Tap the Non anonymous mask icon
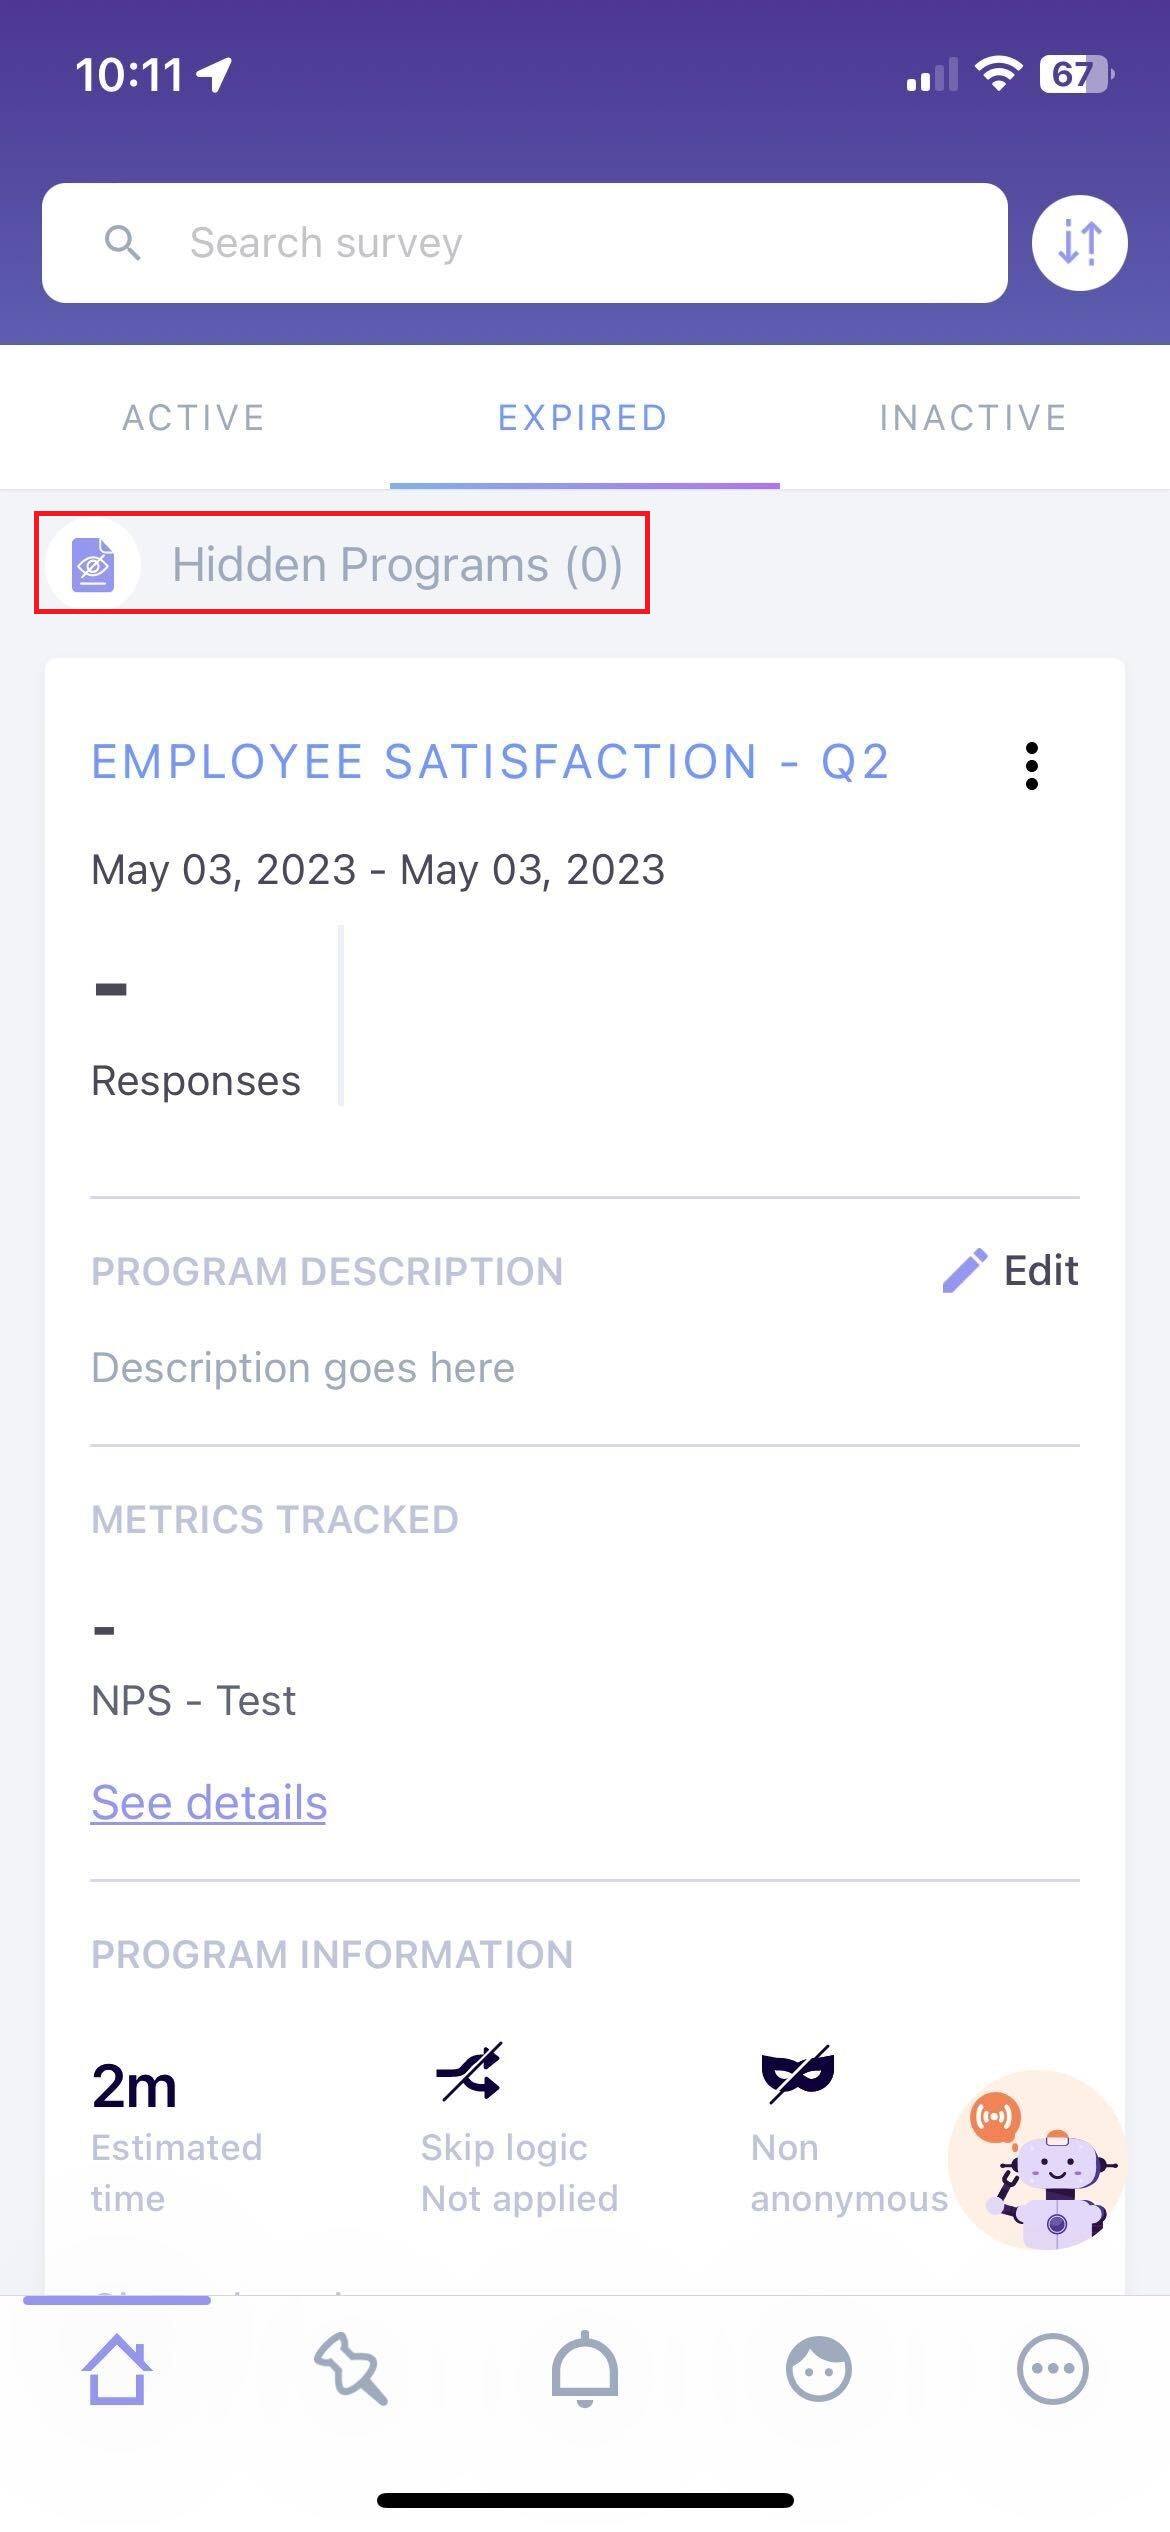Viewport: 1170px width, 2532px height. 797,2072
